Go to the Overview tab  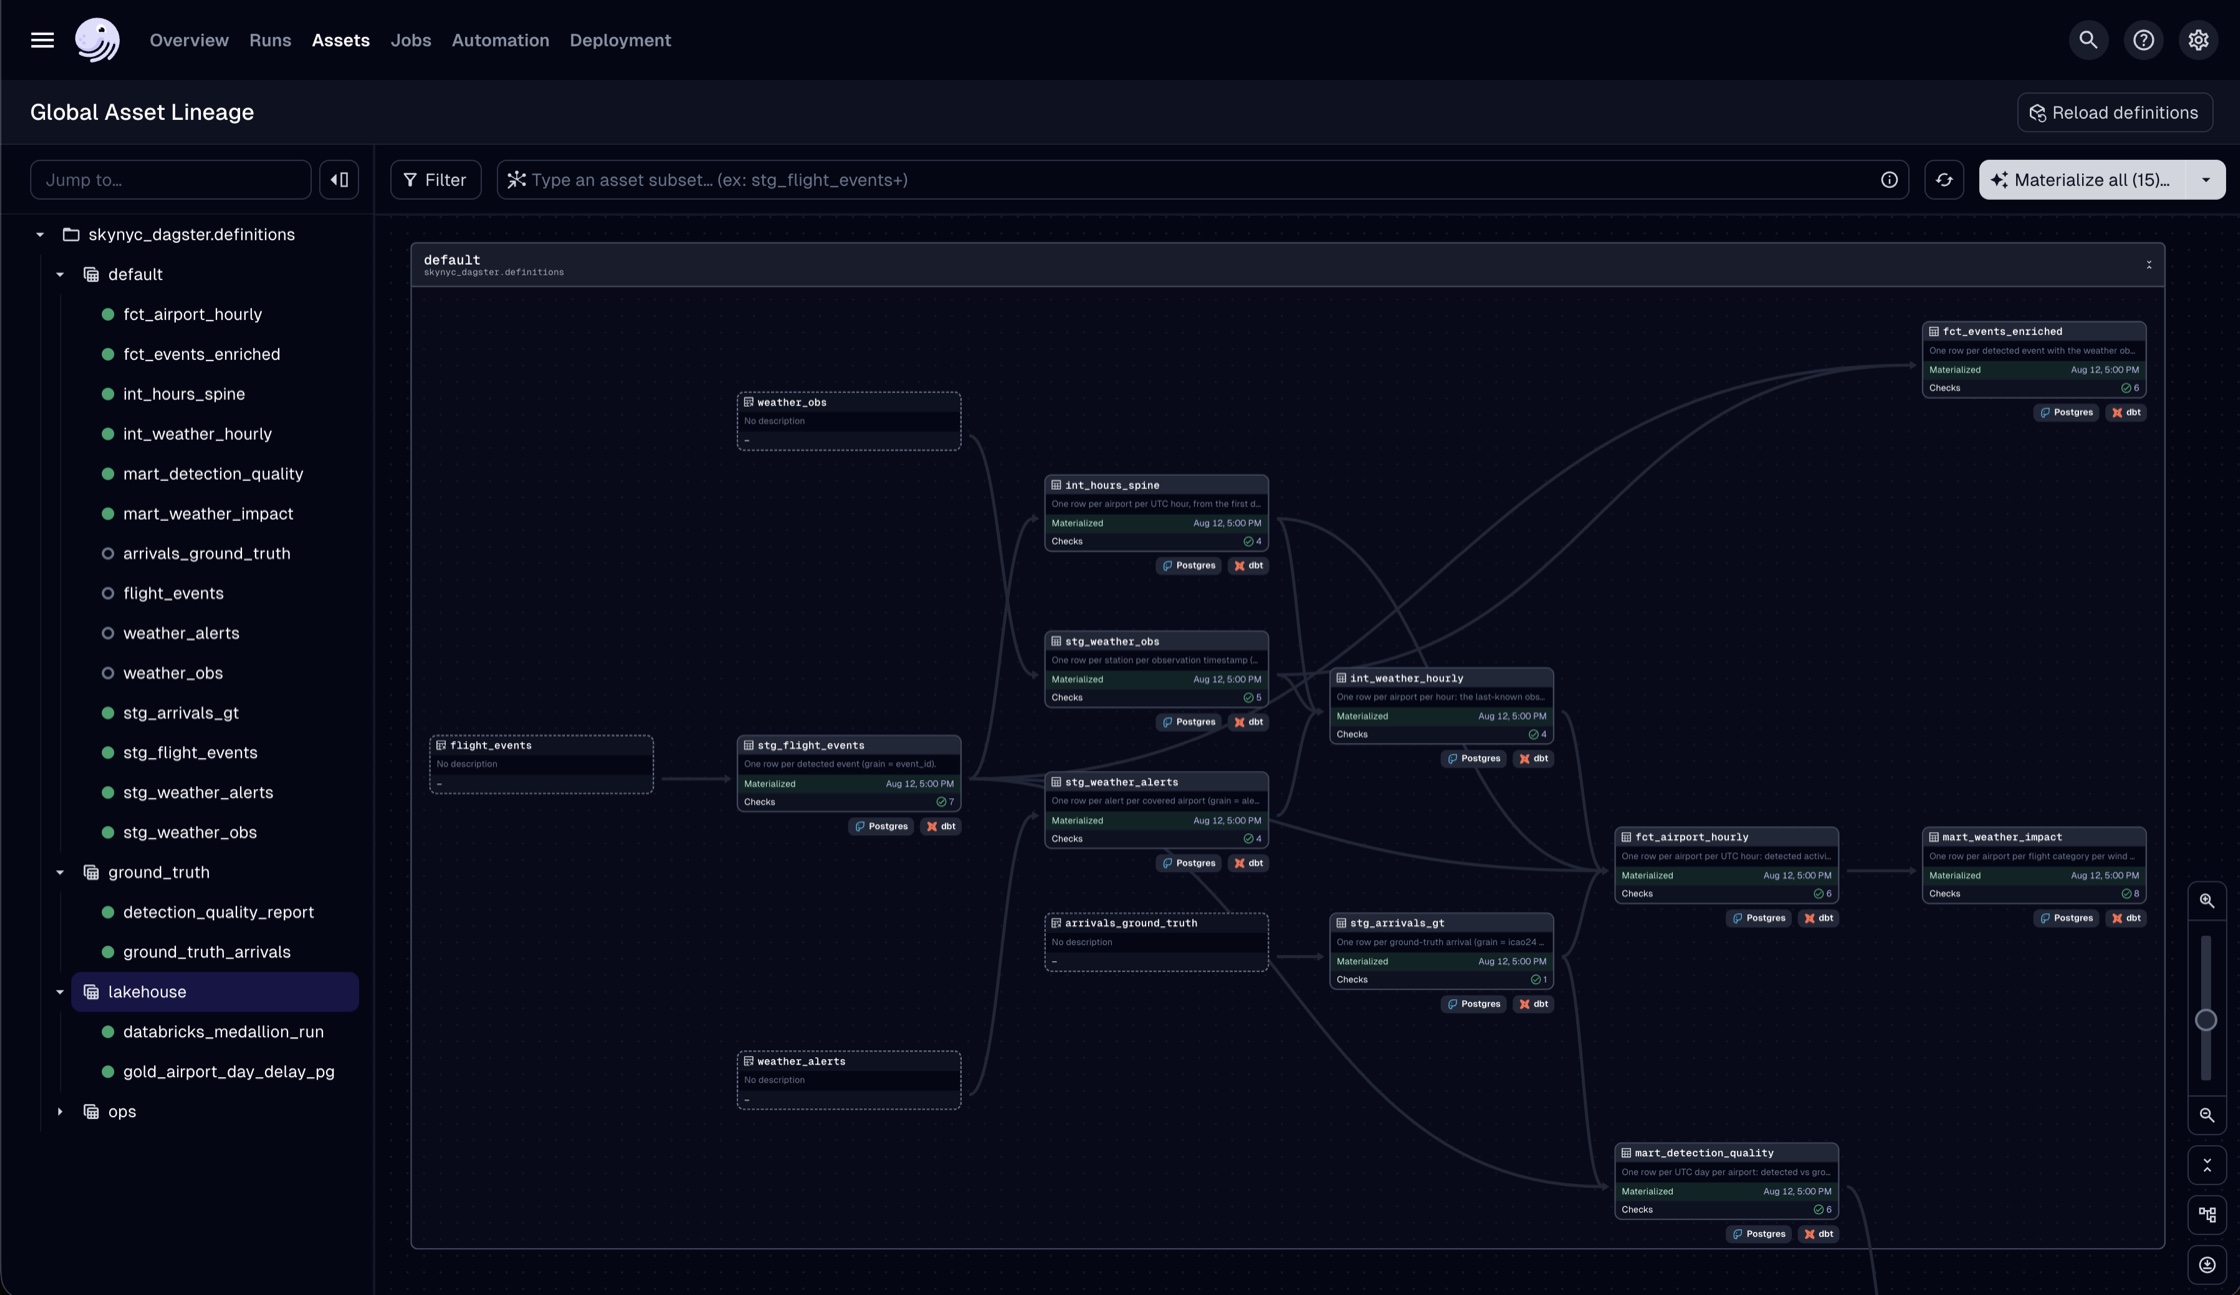coord(189,40)
